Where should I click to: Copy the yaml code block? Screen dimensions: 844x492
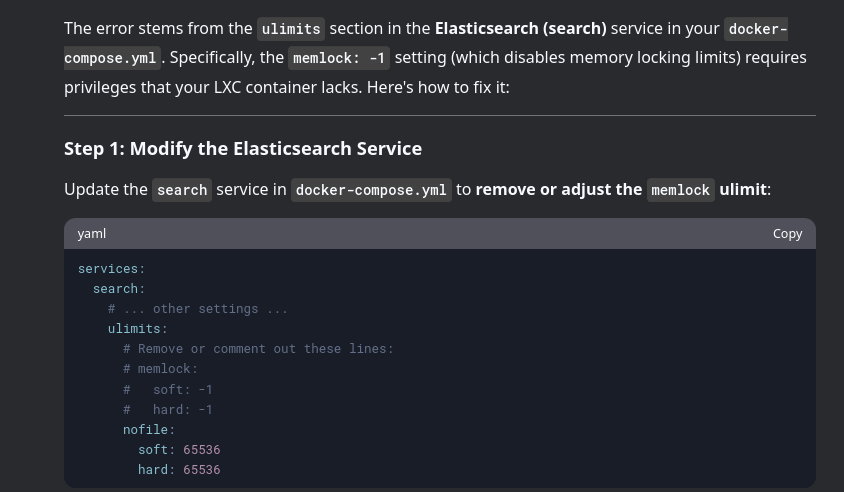click(x=787, y=234)
